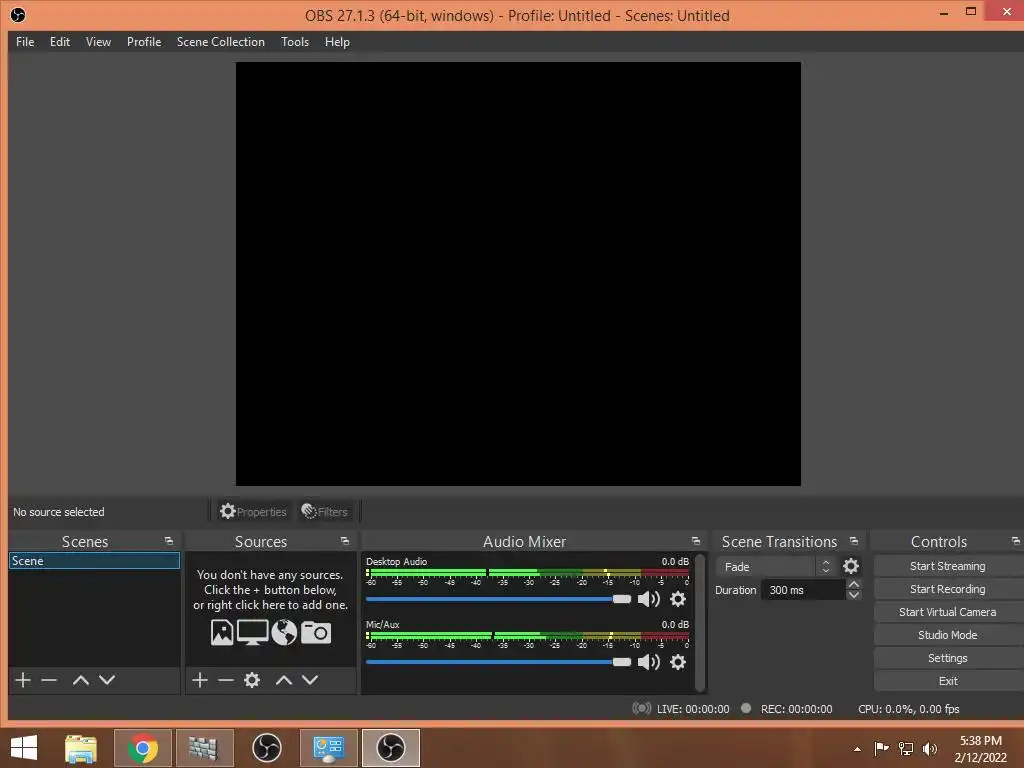
Task: Open Fade transition properties gear
Action: pos(850,566)
